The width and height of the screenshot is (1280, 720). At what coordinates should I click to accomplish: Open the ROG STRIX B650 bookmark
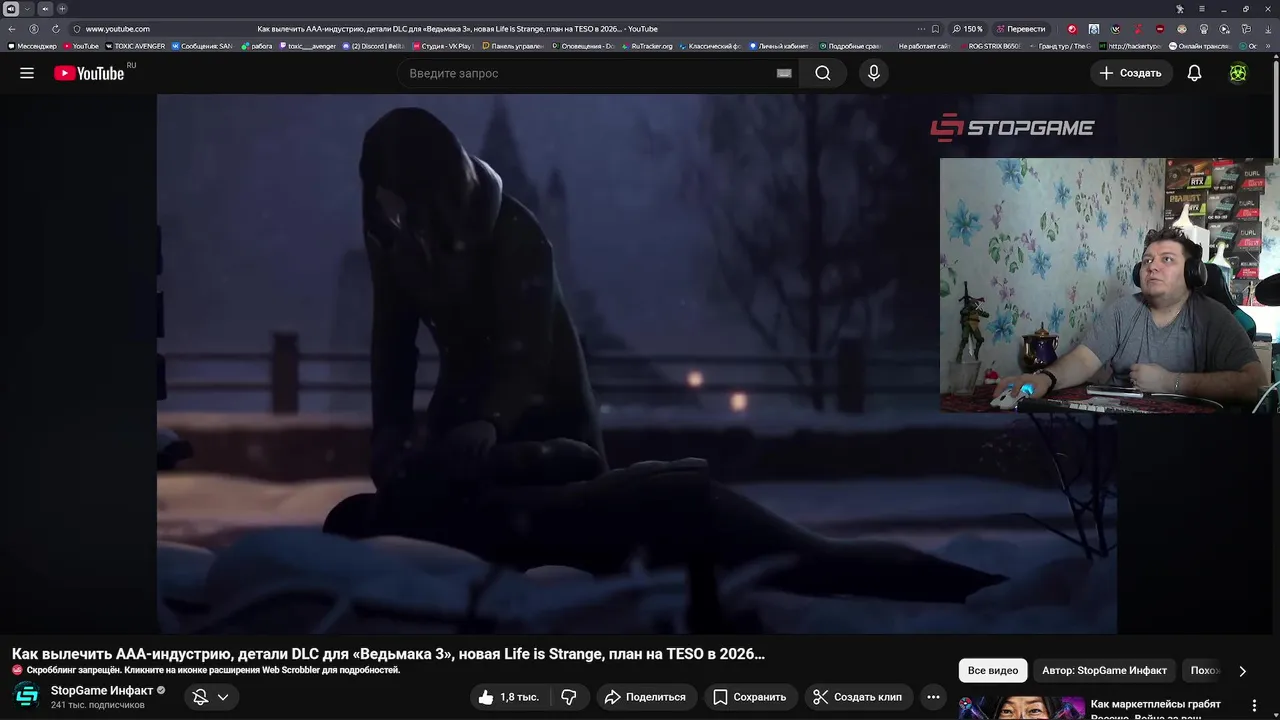click(x=990, y=46)
